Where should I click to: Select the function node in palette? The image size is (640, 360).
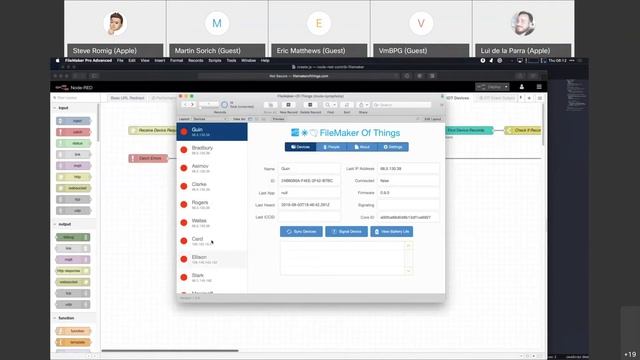tap(73, 331)
